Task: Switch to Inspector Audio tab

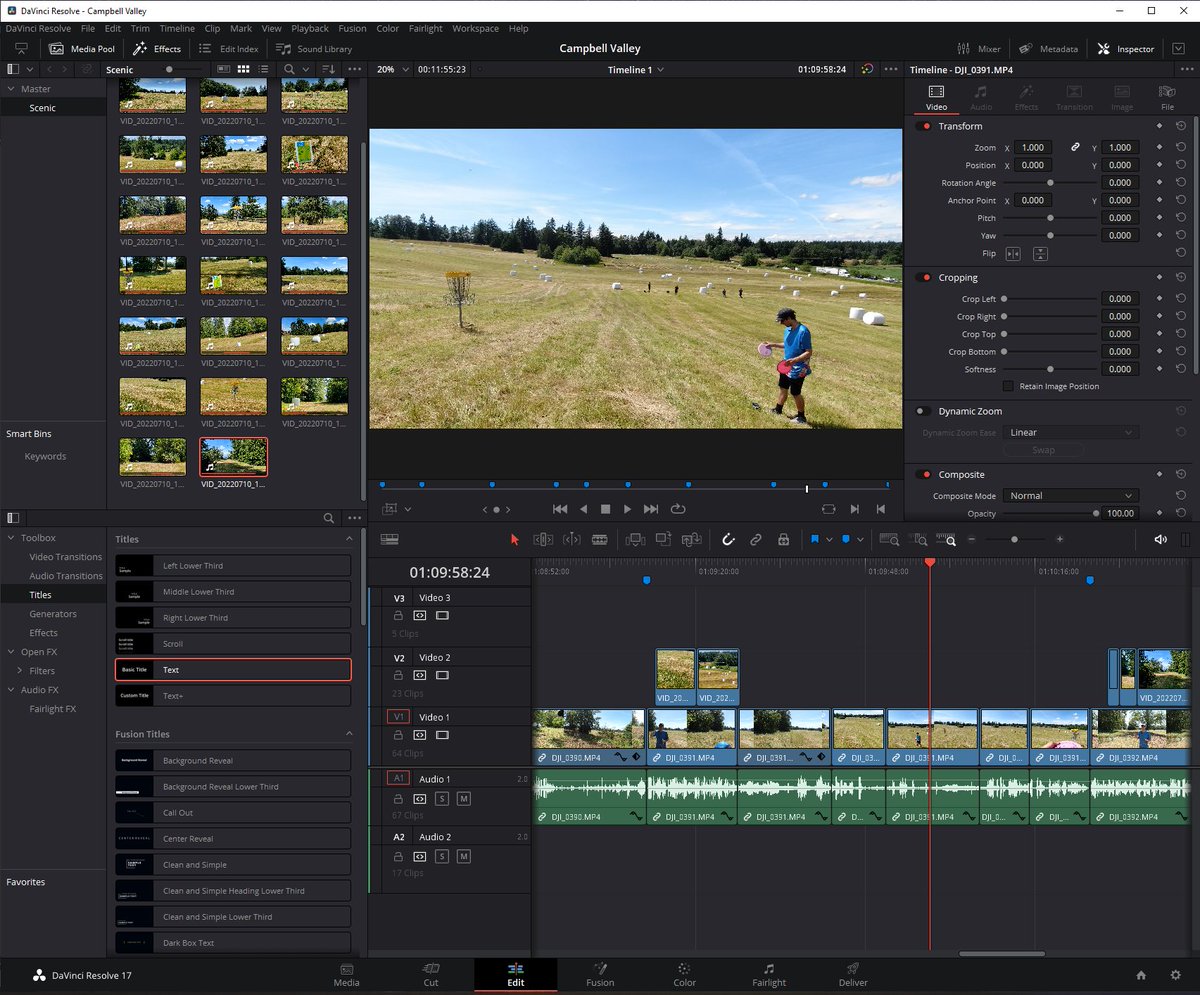Action: [x=981, y=97]
